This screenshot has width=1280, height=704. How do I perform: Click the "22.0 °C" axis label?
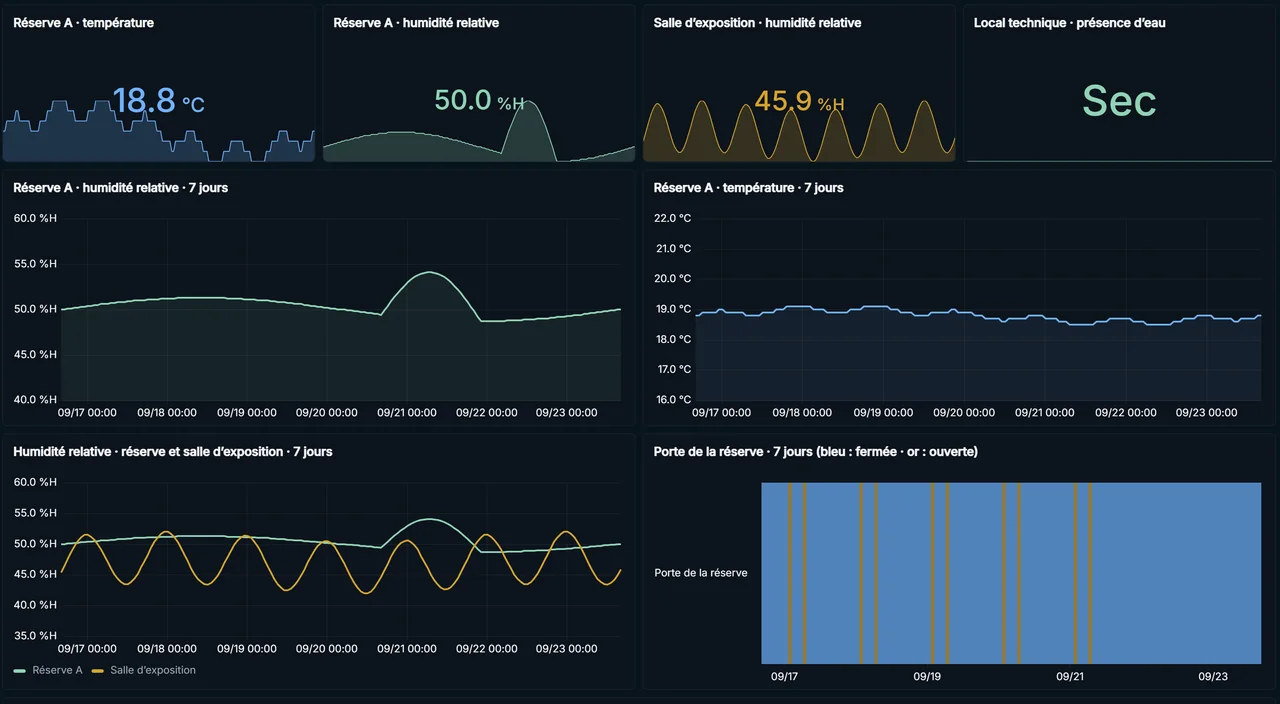pyautogui.click(x=672, y=218)
